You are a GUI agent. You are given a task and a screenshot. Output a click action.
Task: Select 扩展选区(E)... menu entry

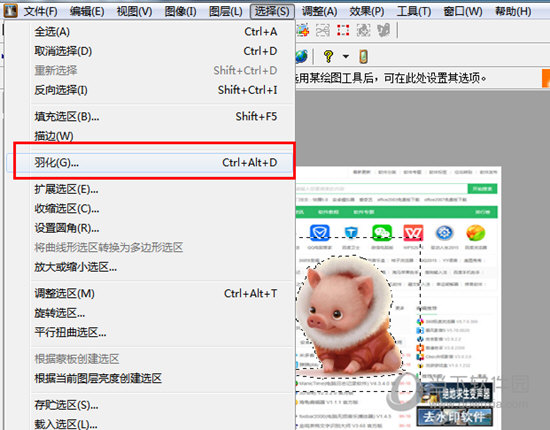pyautogui.click(x=150, y=189)
